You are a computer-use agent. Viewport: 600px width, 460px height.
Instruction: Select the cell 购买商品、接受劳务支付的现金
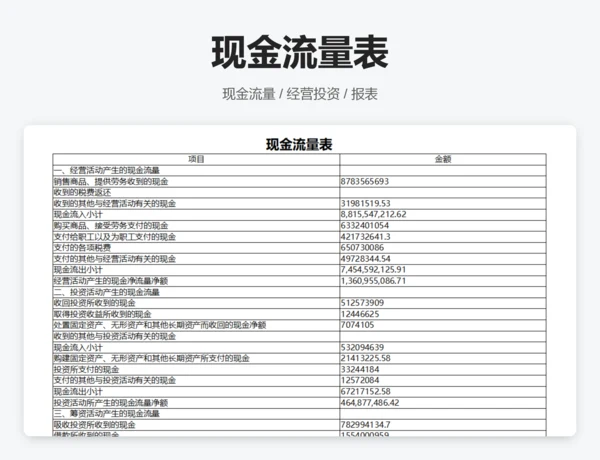click(x=196, y=225)
